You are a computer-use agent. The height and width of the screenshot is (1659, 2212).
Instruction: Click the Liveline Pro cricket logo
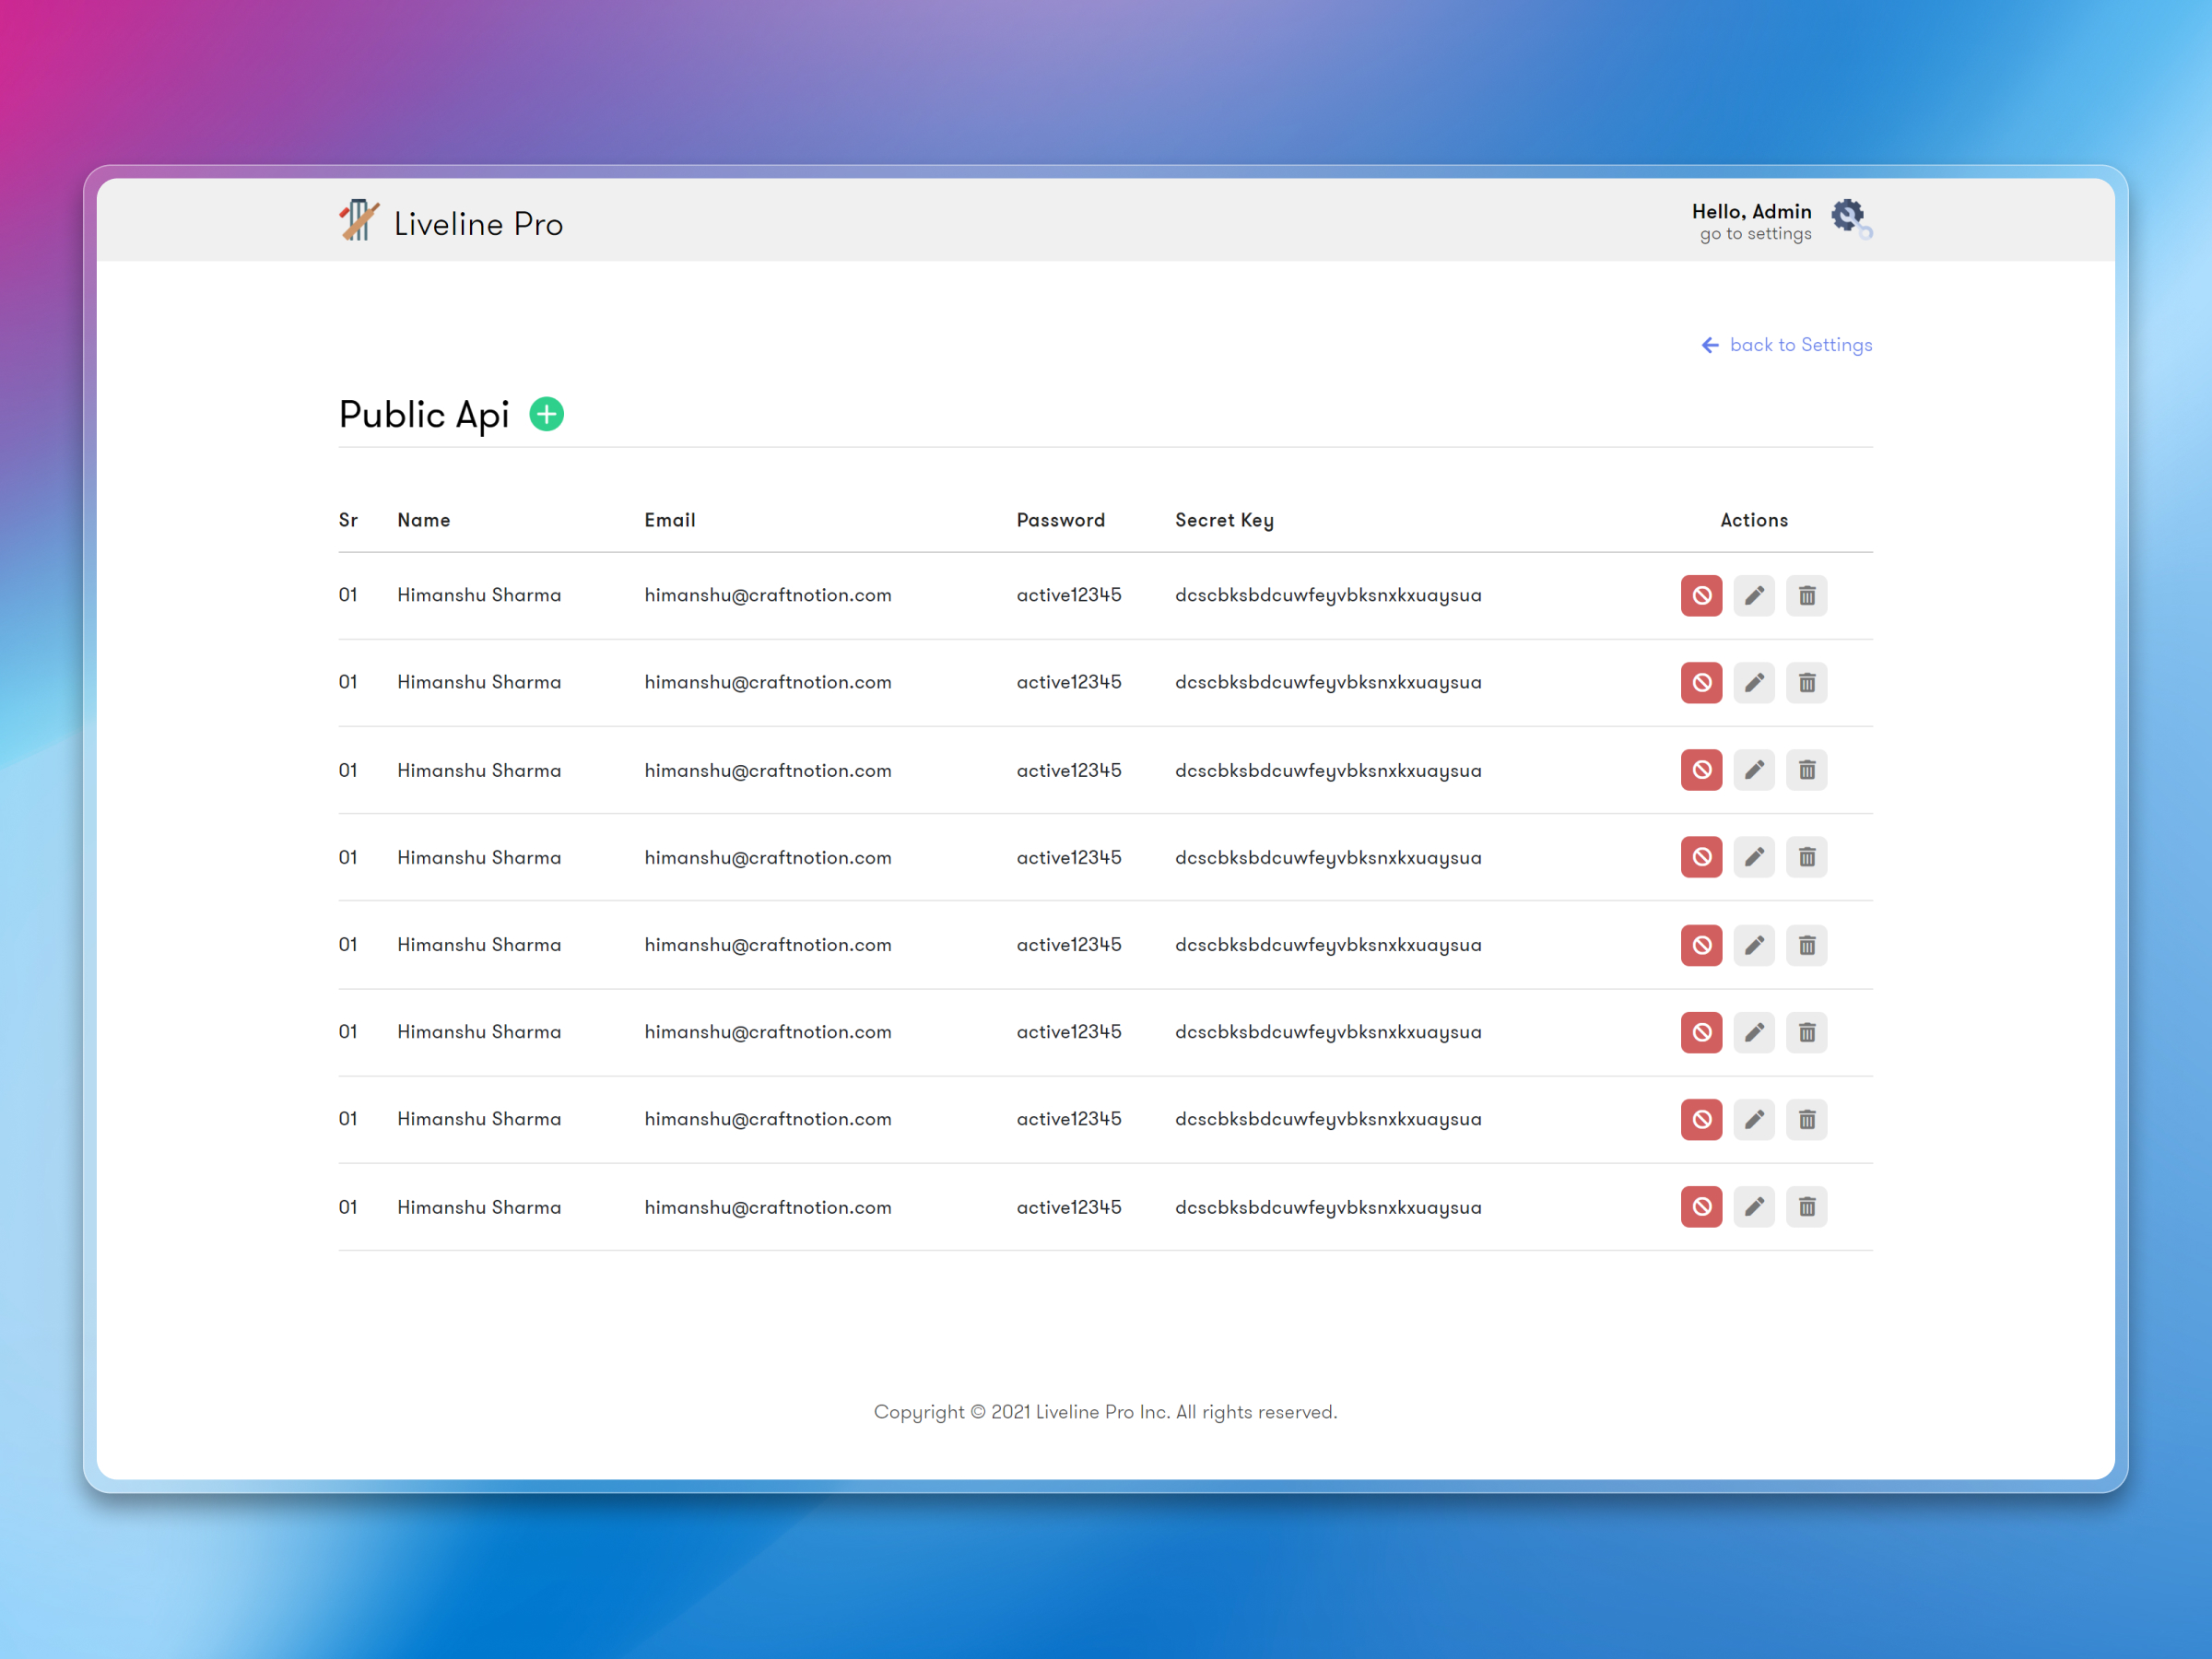point(359,221)
